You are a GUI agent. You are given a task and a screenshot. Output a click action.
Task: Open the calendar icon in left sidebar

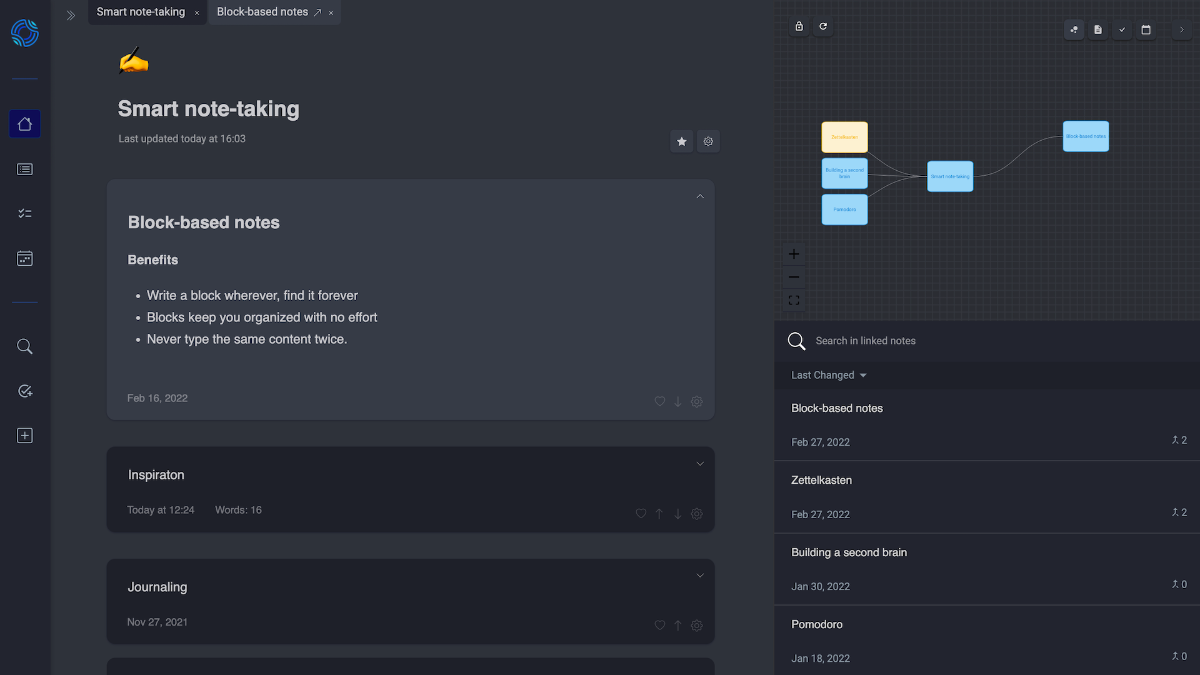(x=25, y=259)
